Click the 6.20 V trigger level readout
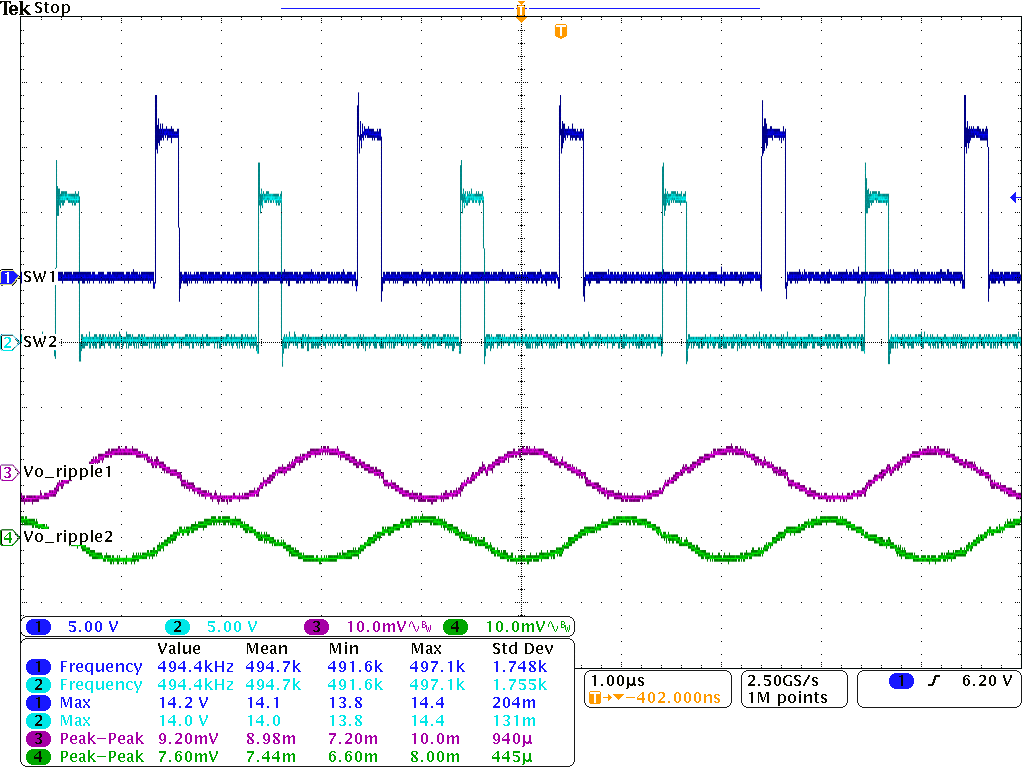1024x768 pixels. click(x=985, y=680)
